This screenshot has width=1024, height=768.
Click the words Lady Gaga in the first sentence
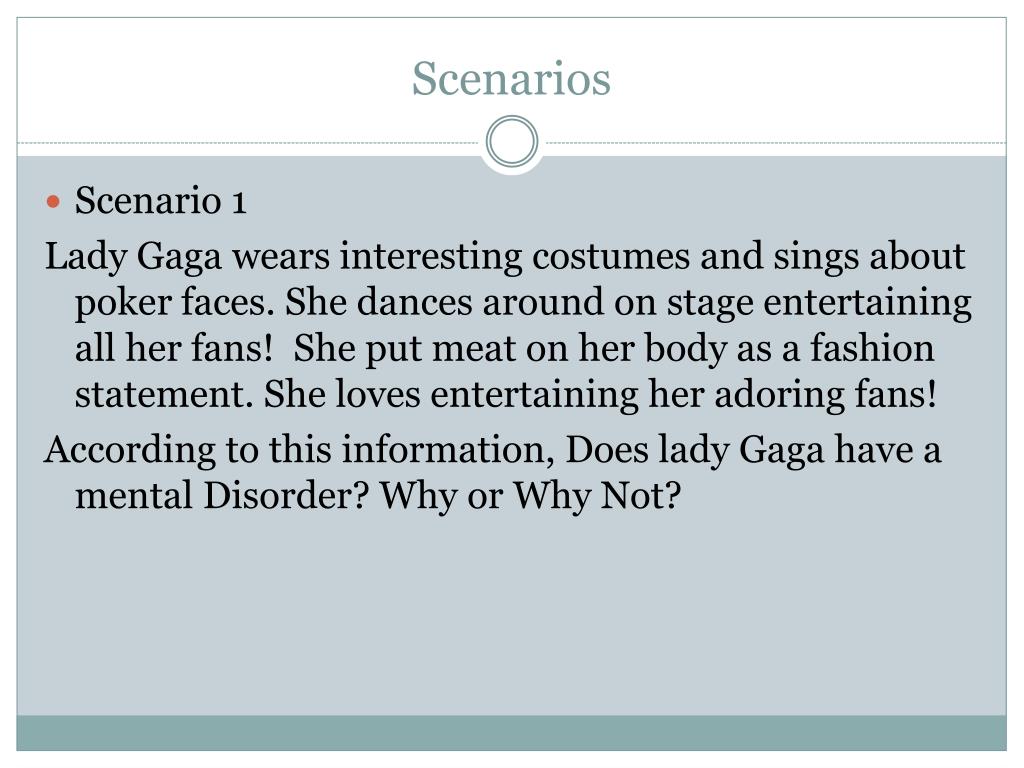click(133, 256)
